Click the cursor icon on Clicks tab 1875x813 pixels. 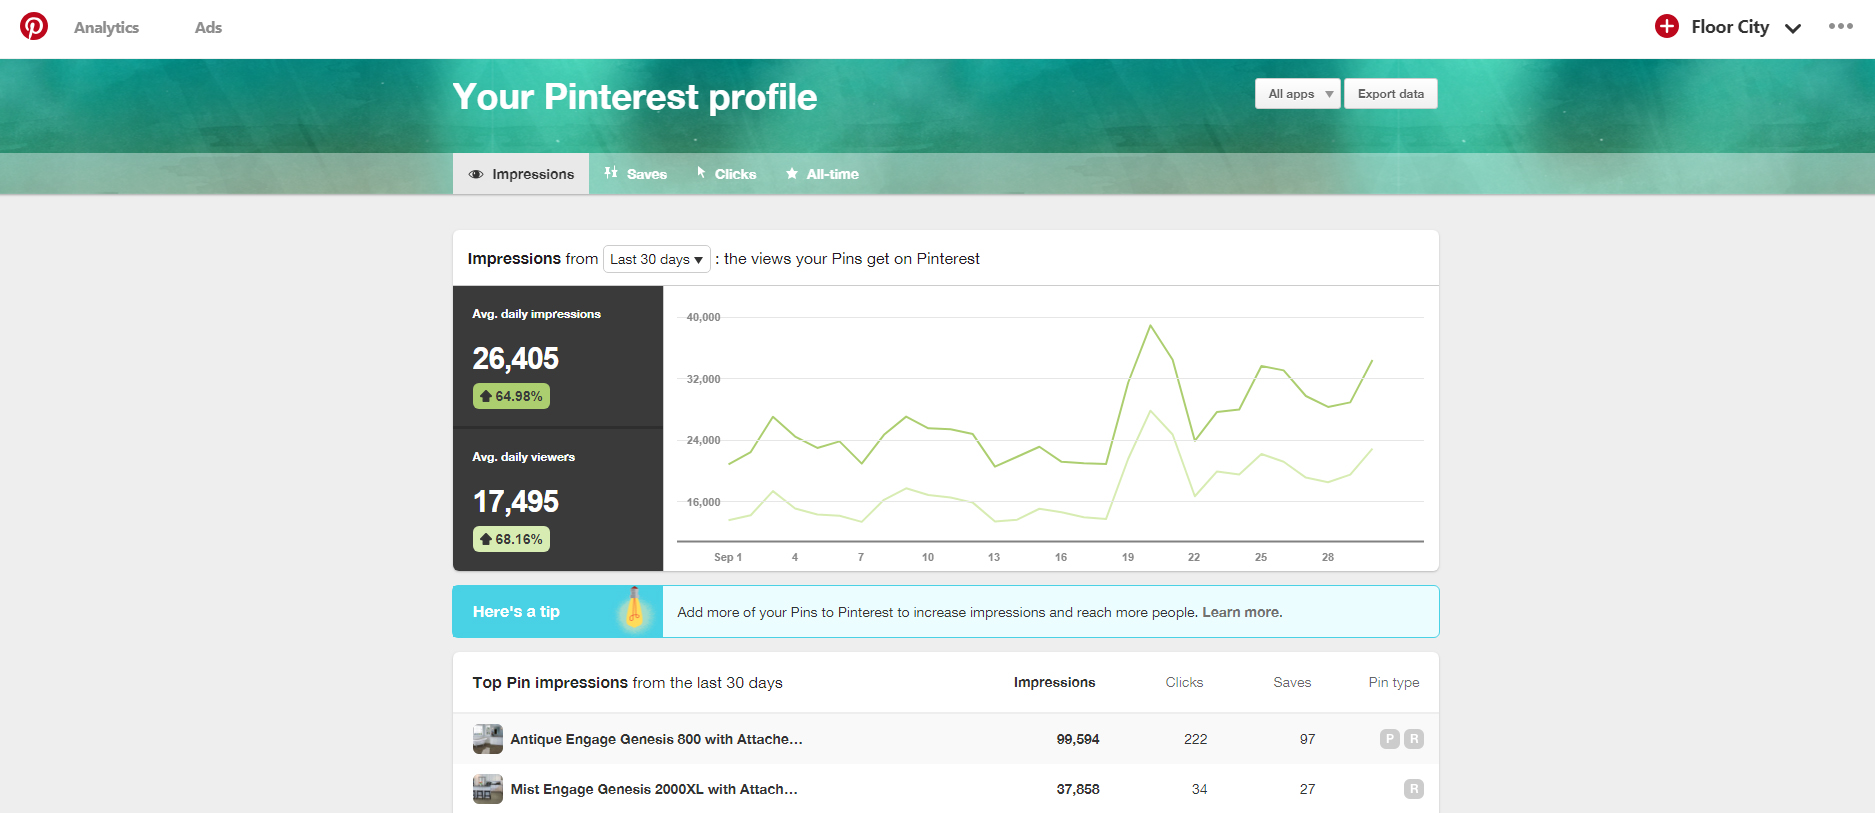pyautogui.click(x=701, y=173)
